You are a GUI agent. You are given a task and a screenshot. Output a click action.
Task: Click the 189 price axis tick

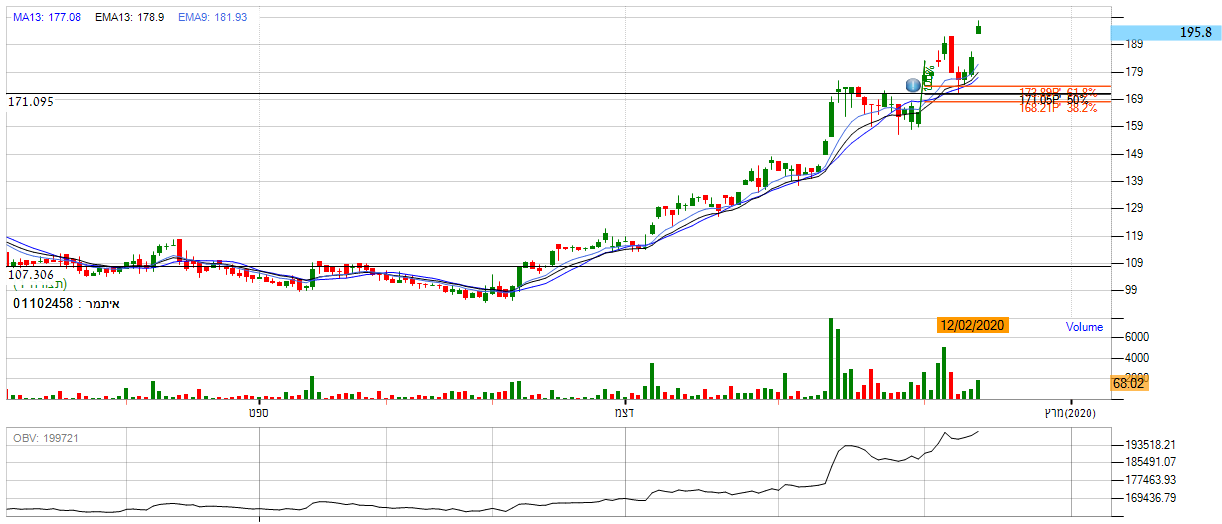(x=1134, y=45)
